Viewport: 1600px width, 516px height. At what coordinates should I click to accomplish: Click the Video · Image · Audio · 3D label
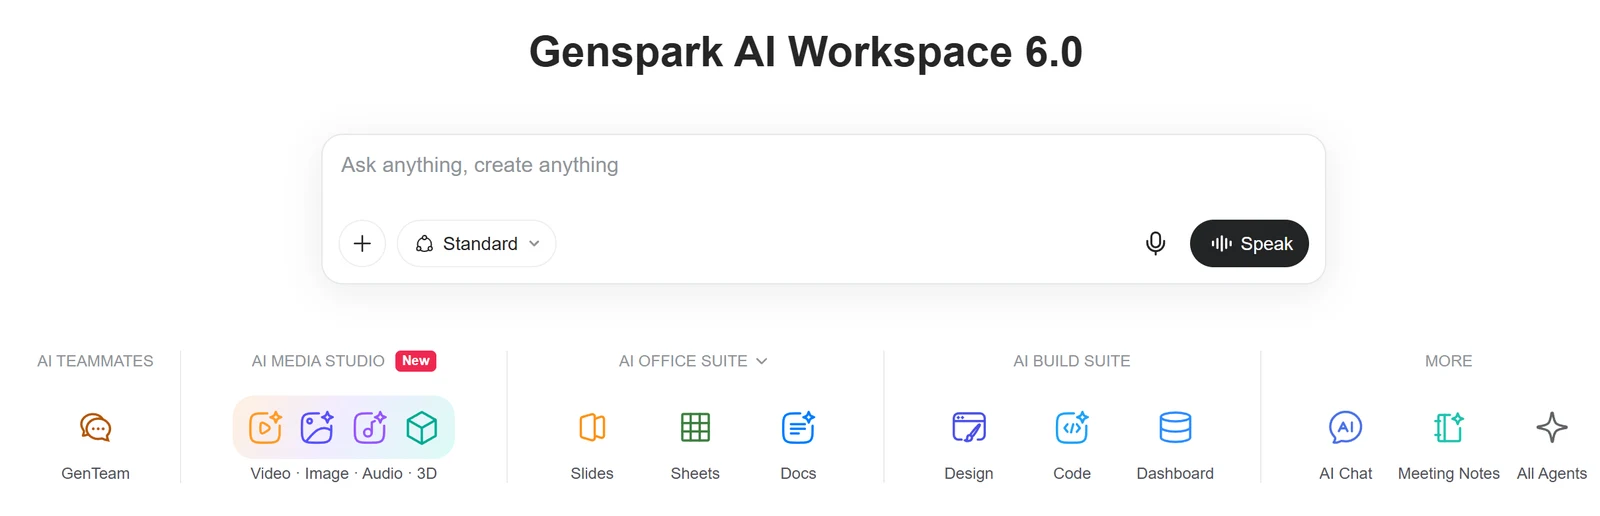point(344,474)
